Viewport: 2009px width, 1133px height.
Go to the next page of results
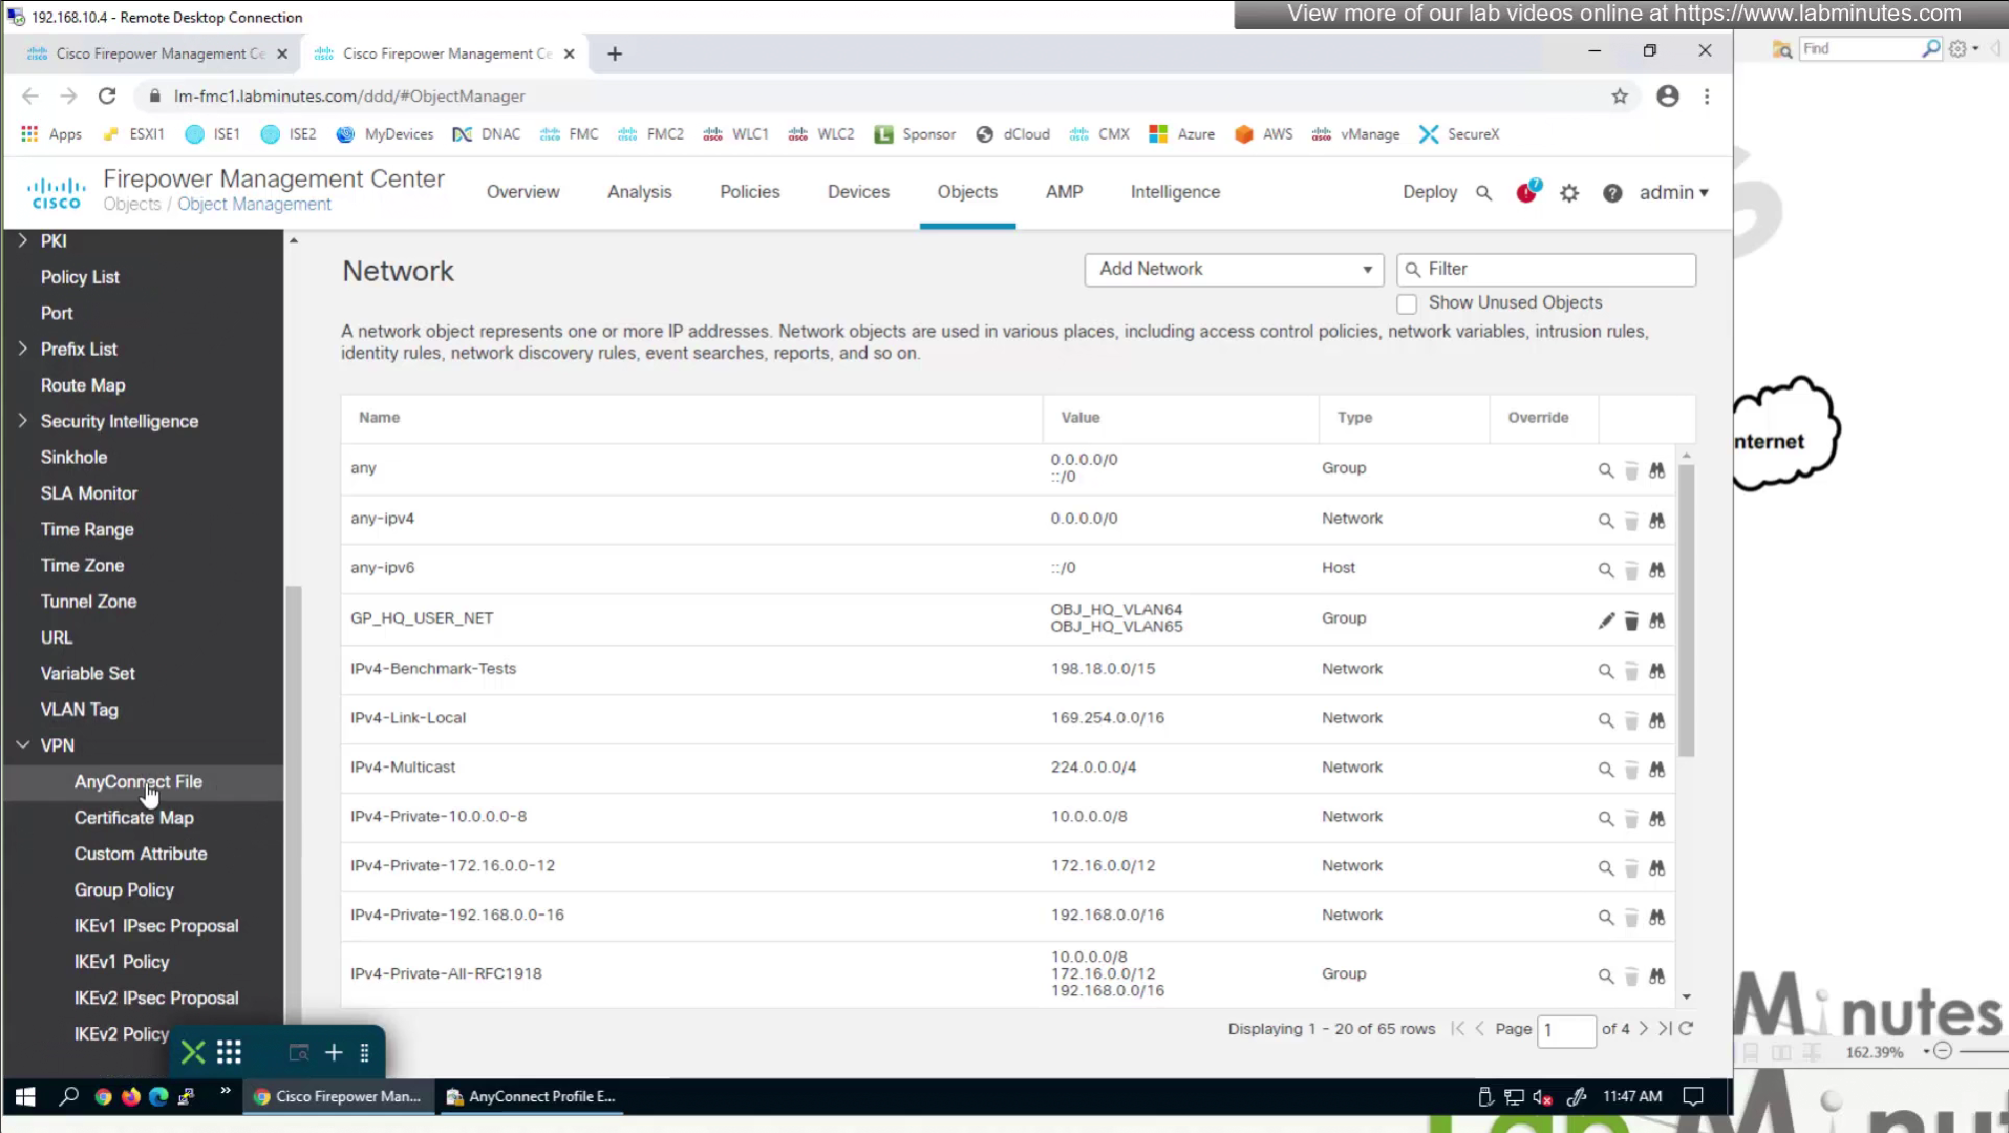(x=1643, y=1028)
